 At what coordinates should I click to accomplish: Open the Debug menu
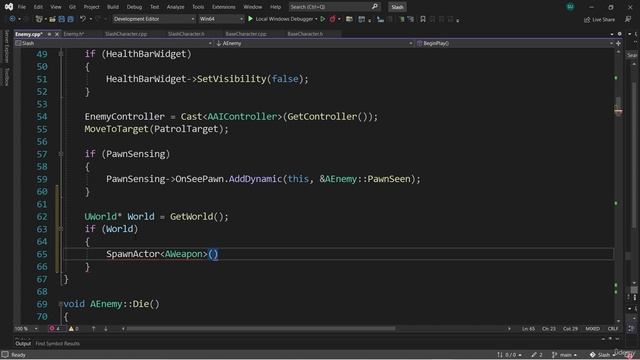(134, 7)
